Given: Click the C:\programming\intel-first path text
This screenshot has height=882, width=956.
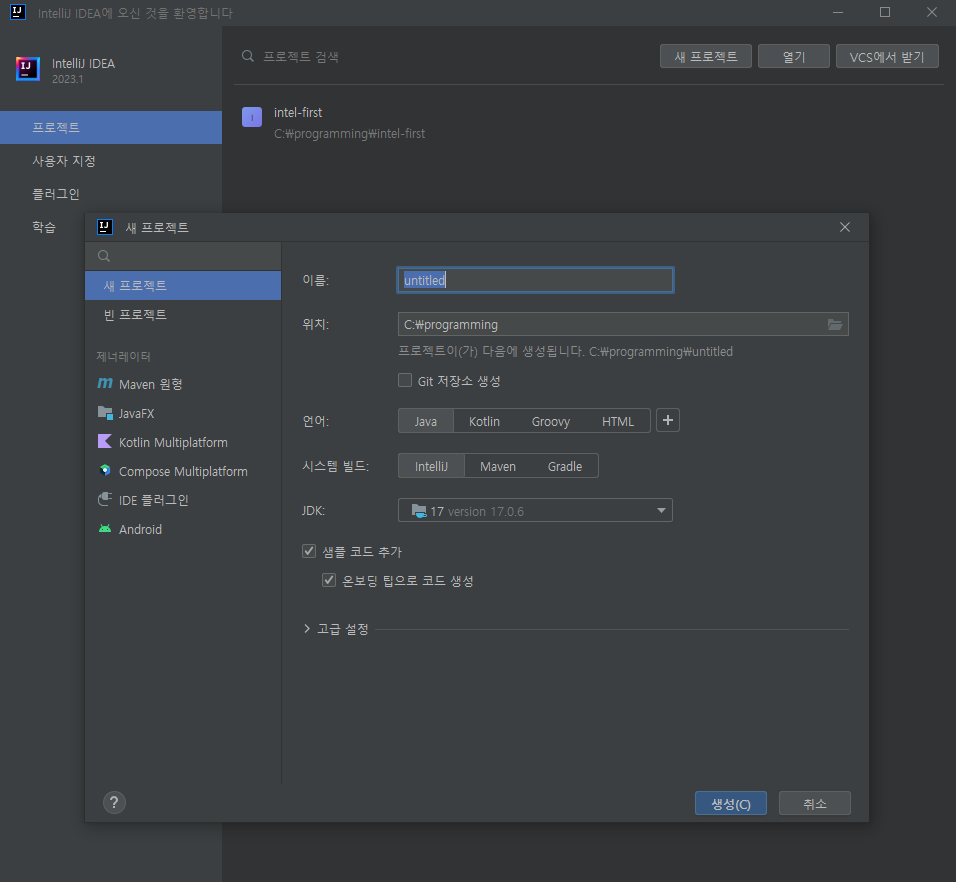Looking at the screenshot, I should [x=349, y=133].
